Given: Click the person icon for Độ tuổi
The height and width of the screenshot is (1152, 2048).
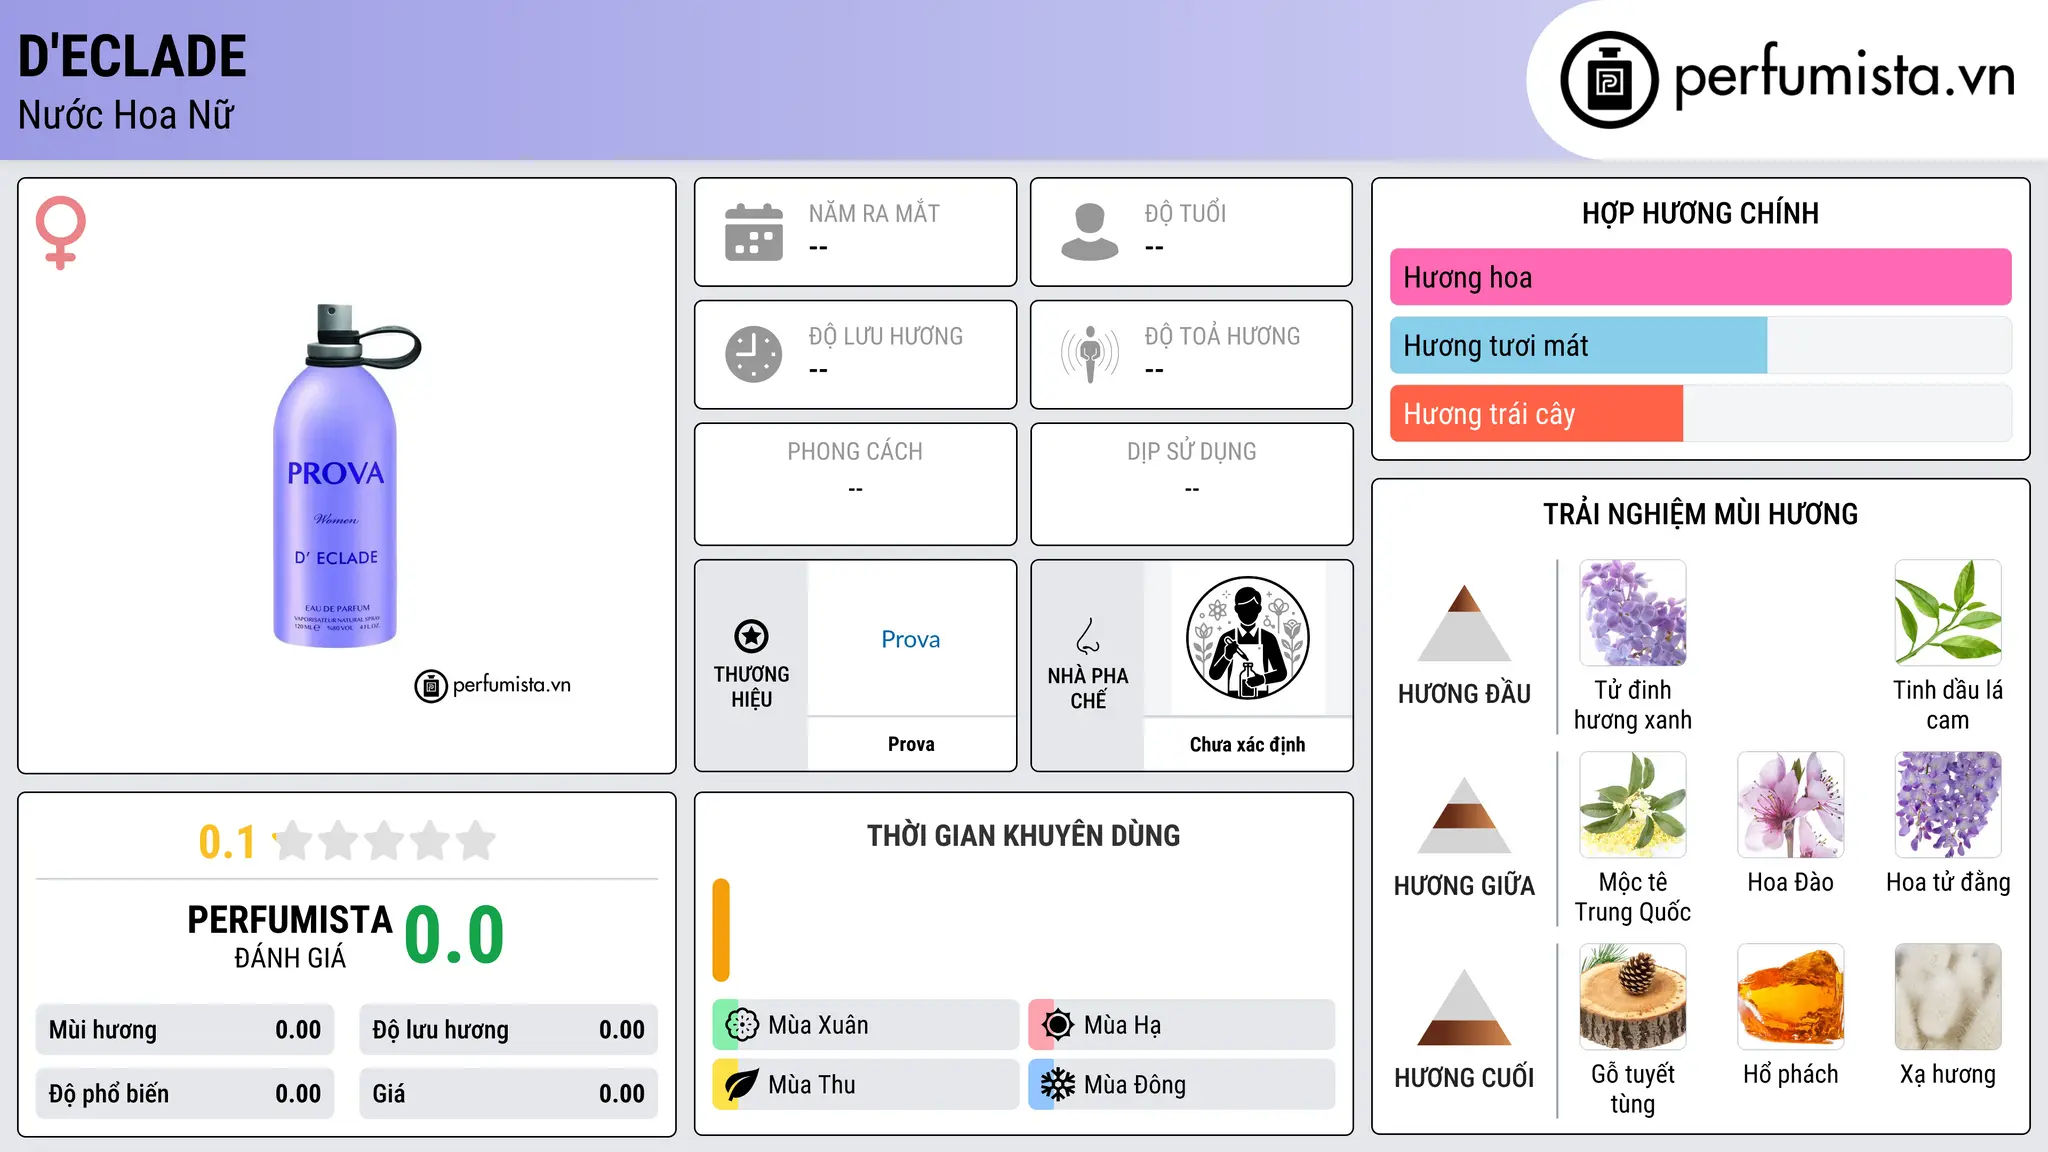Looking at the screenshot, I should (1090, 232).
